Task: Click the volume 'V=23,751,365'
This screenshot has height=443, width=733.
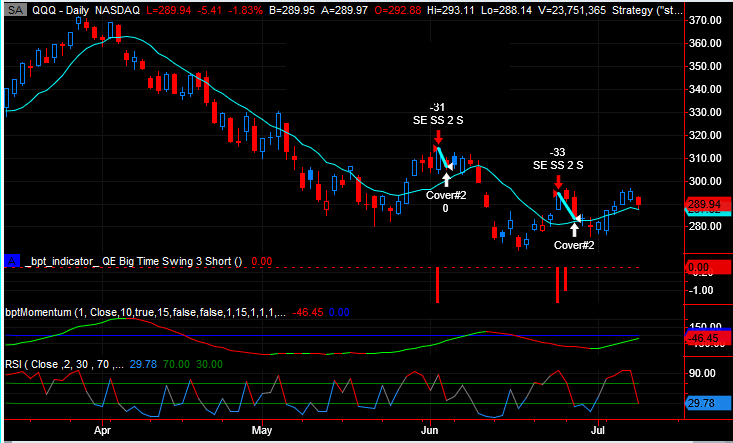Action: tap(574, 10)
